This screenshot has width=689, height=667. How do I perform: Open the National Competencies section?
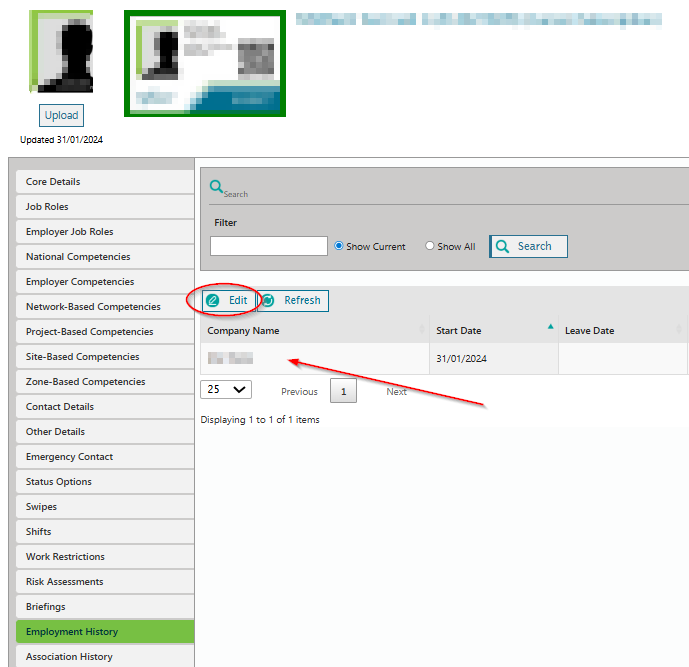tap(105, 257)
